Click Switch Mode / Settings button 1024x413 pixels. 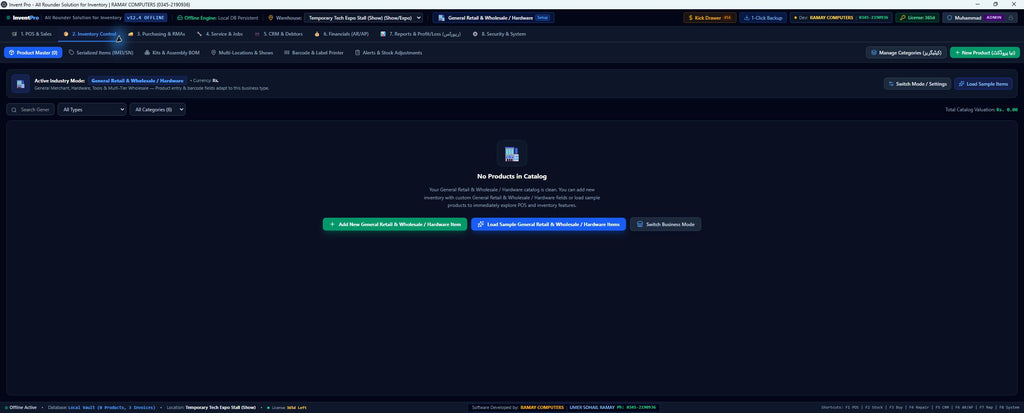tap(917, 84)
